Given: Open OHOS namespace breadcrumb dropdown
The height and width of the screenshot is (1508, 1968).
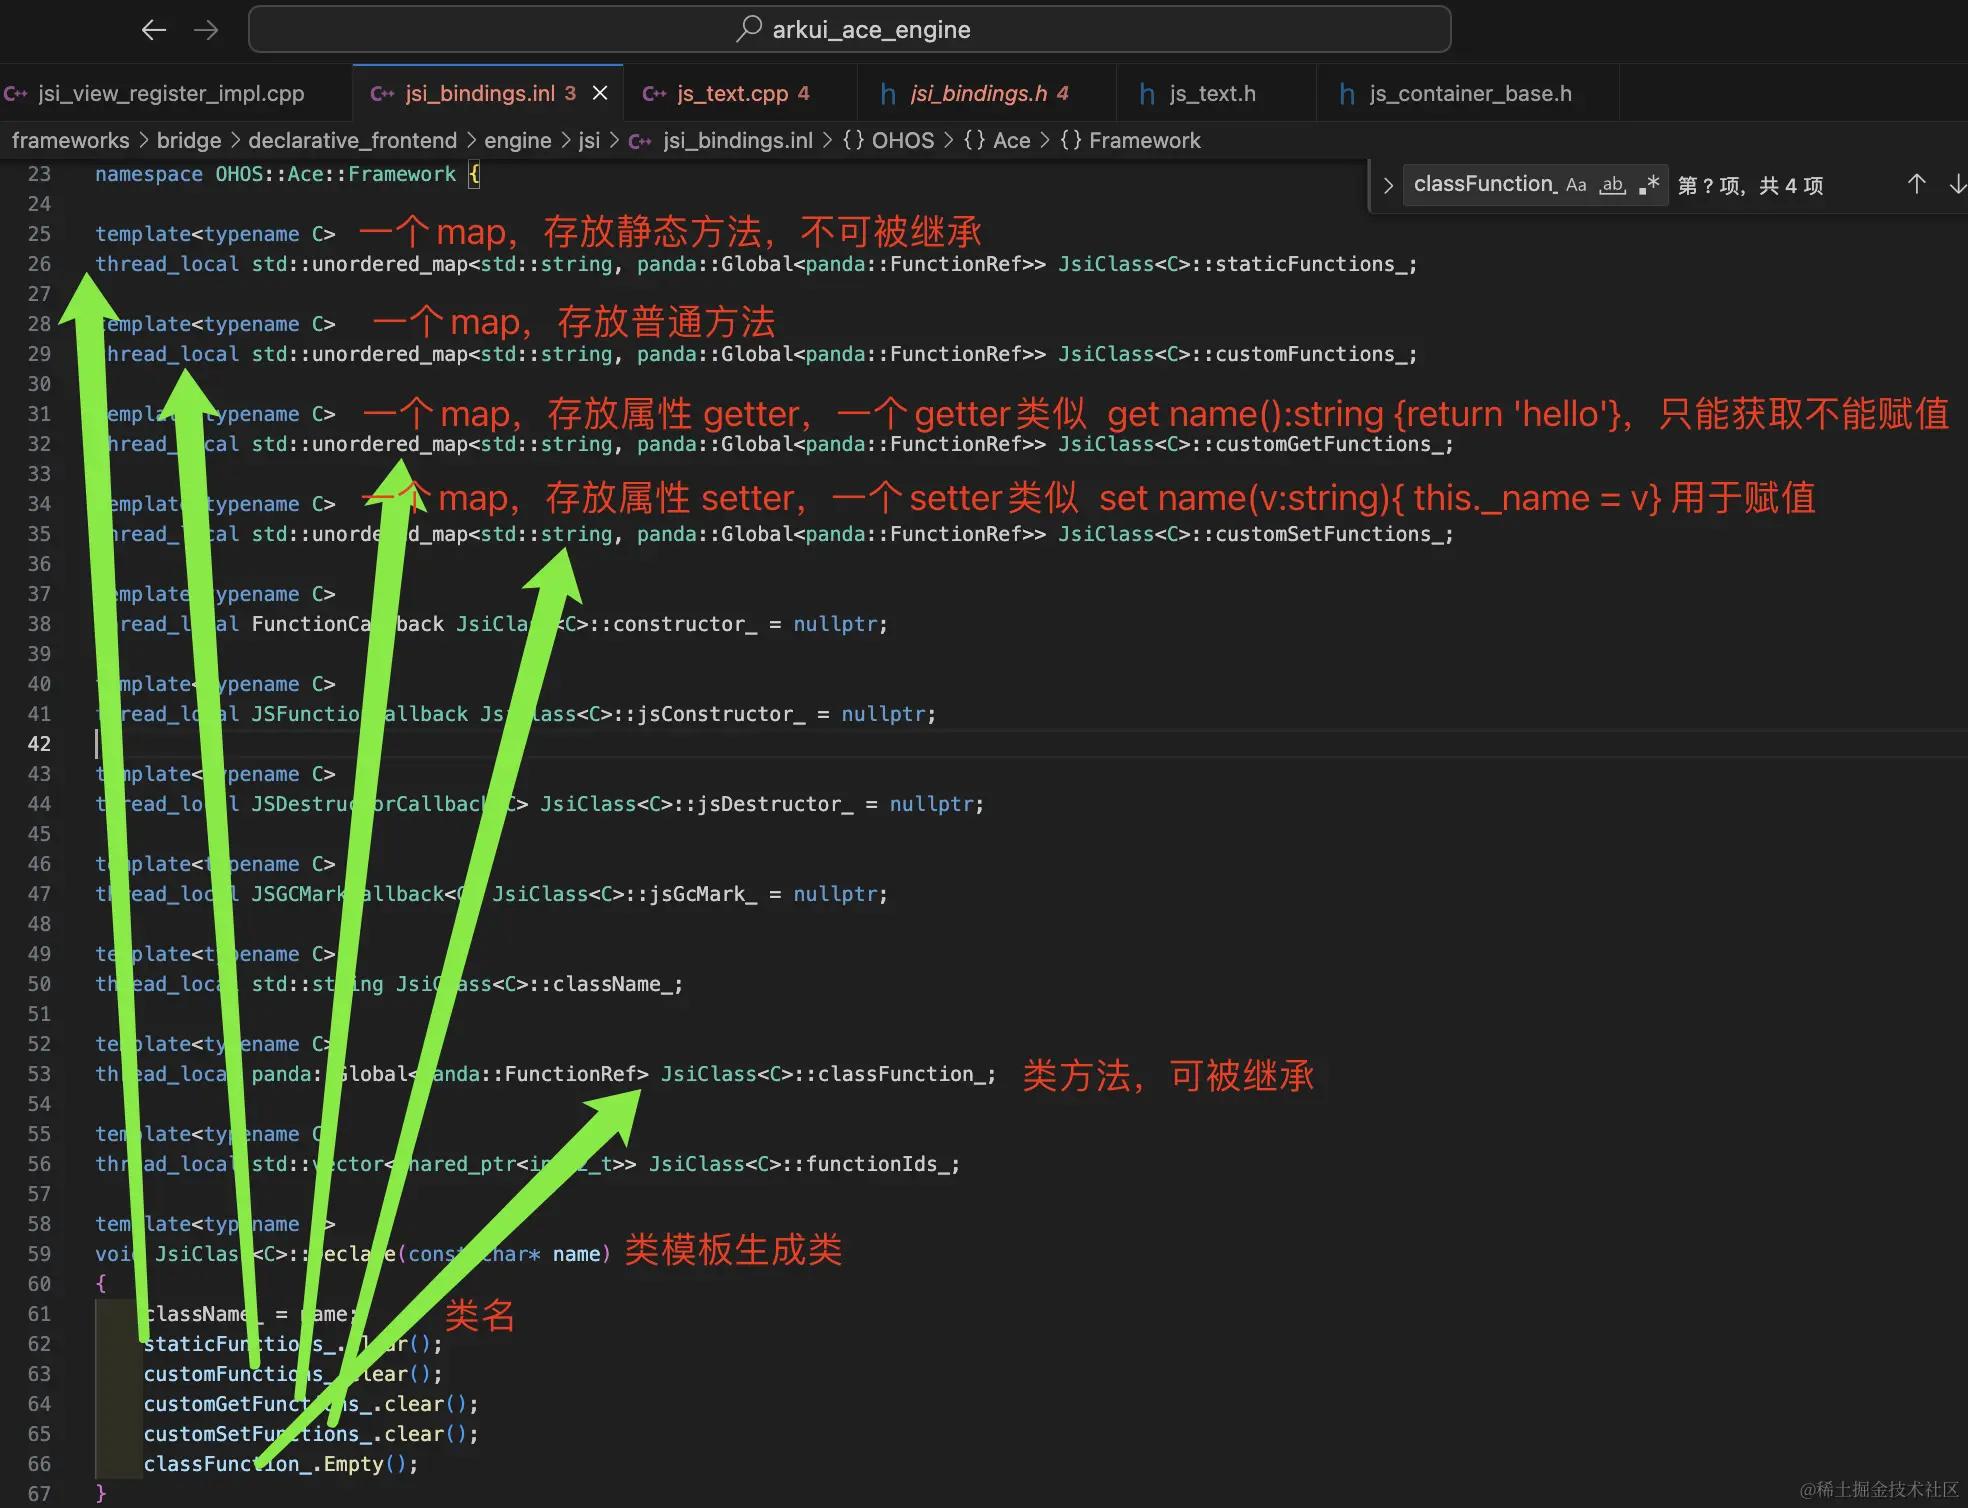Looking at the screenshot, I should [888, 141].
